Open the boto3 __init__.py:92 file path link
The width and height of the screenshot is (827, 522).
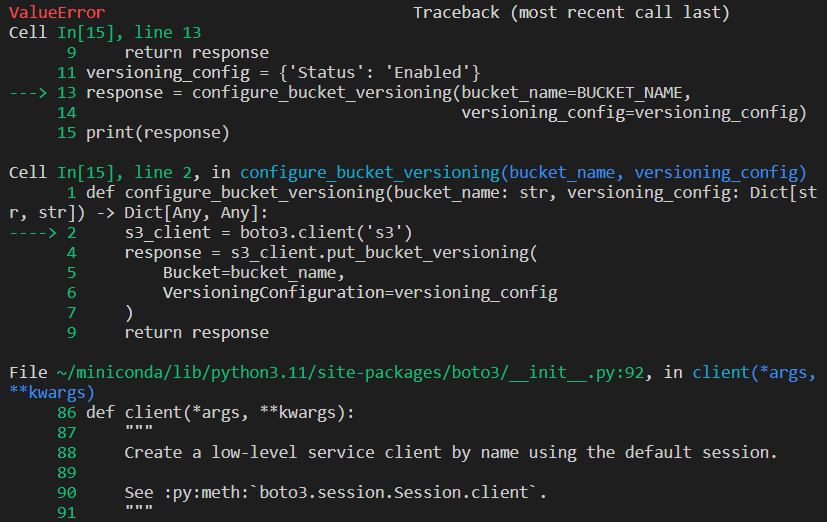[351, 373]
